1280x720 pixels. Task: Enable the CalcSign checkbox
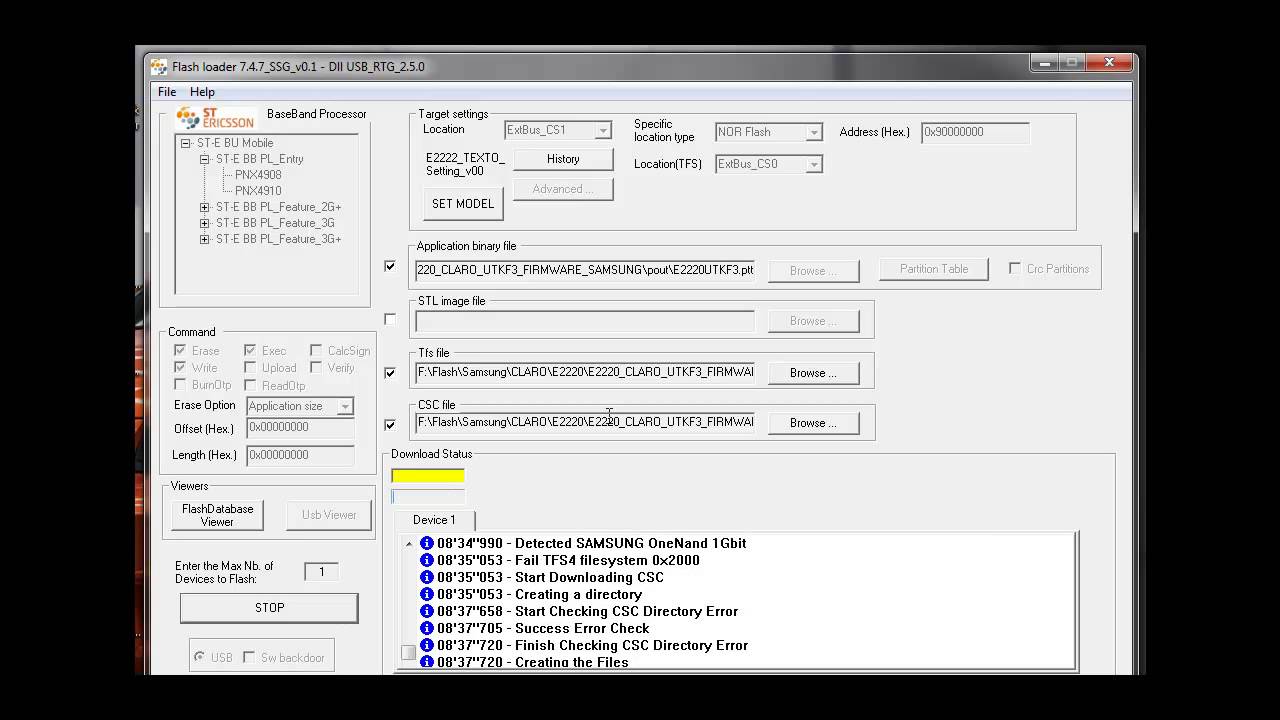coord(316,350)
